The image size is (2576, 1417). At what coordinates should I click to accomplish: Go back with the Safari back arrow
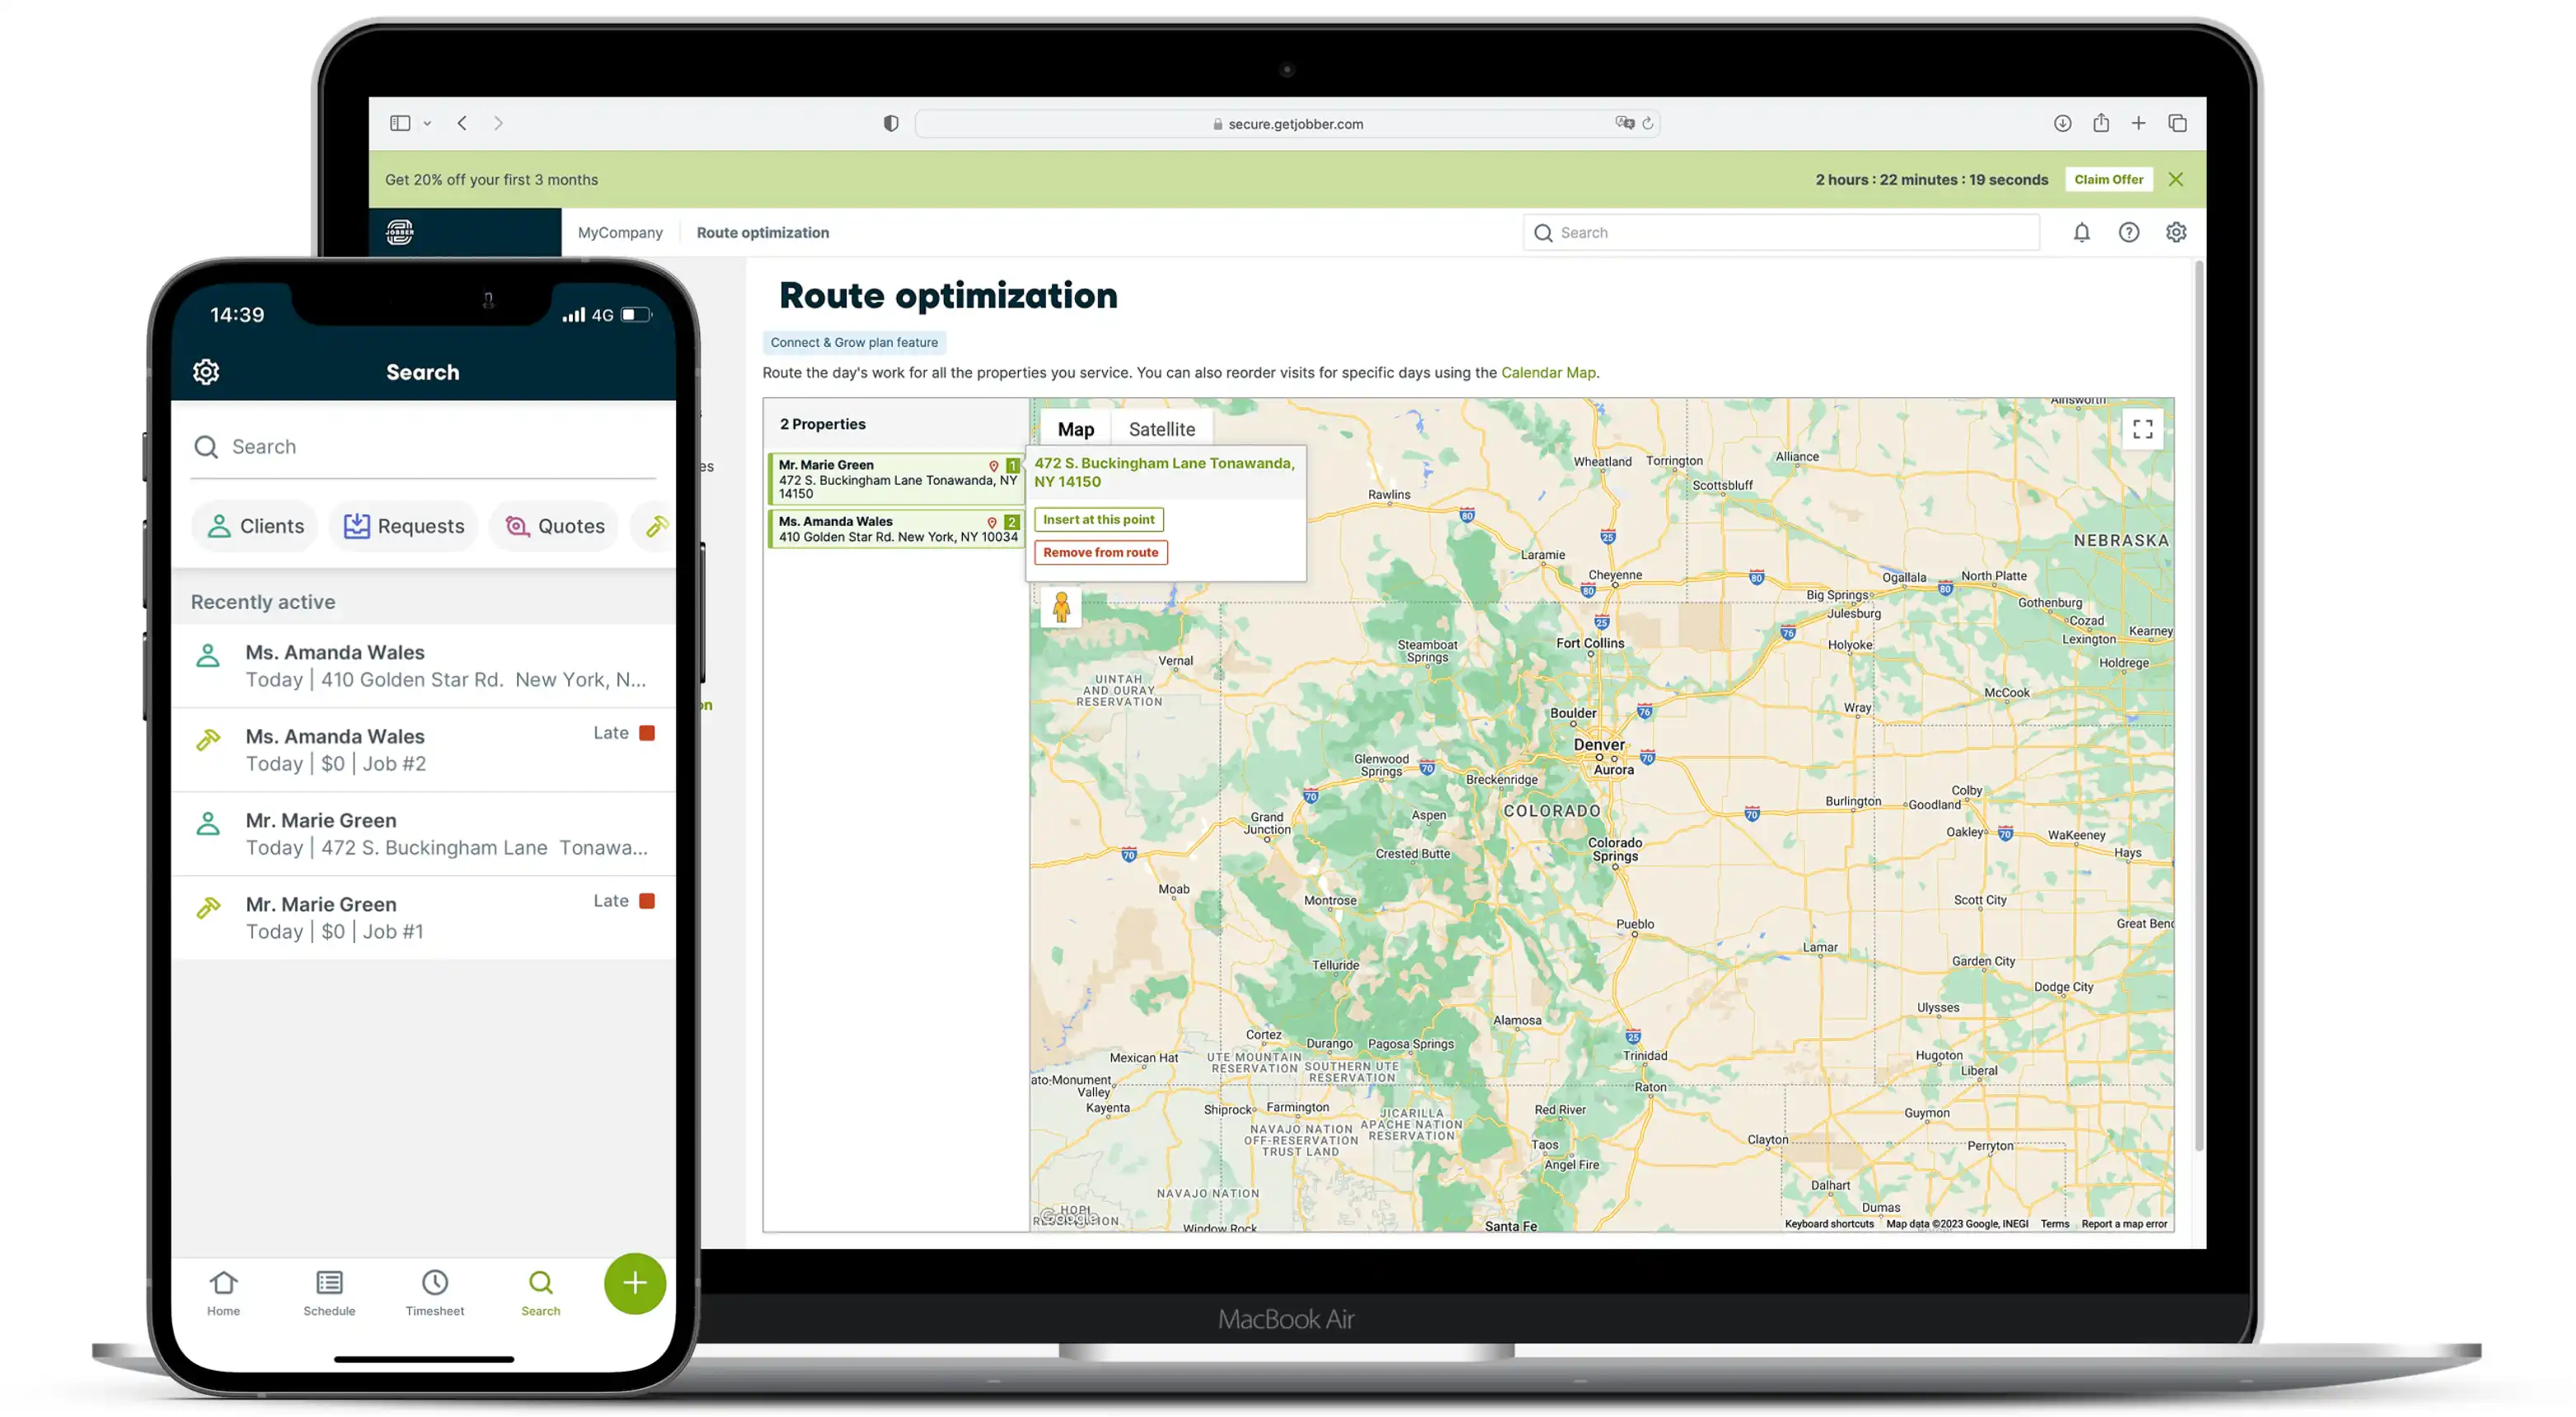tap(462, 123)
